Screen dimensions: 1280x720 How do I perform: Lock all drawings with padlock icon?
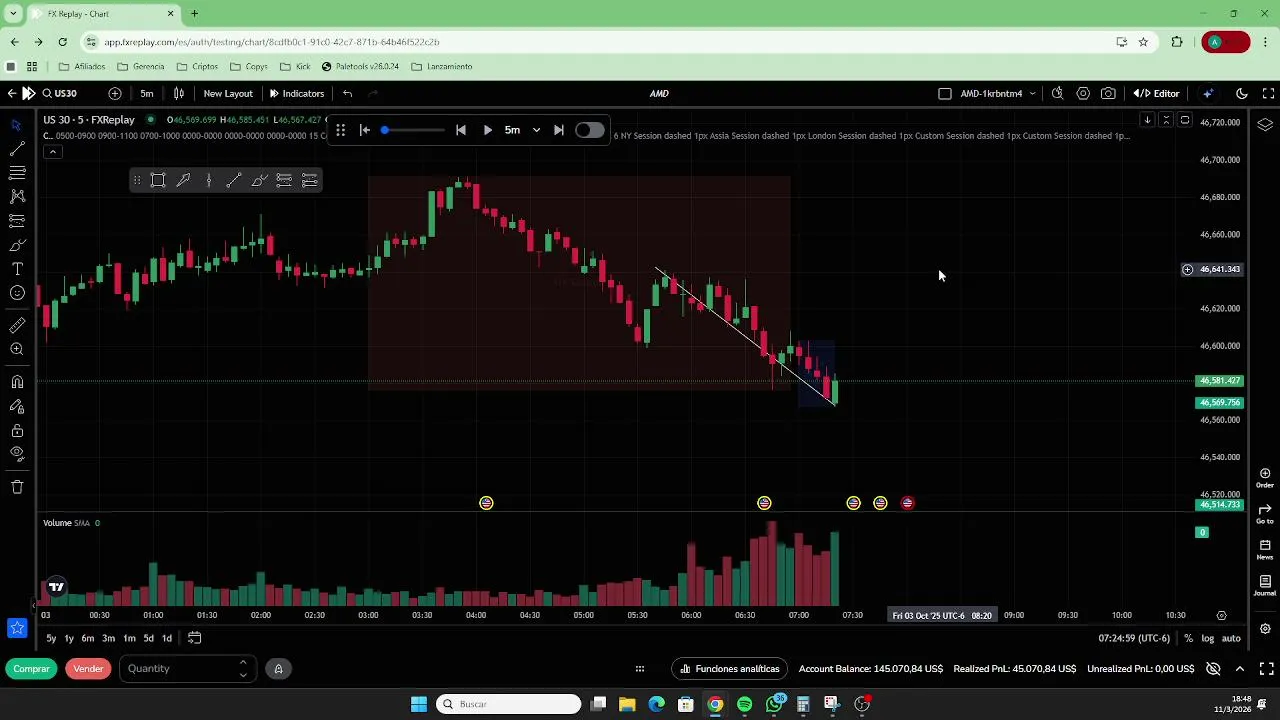coord(17,431)
